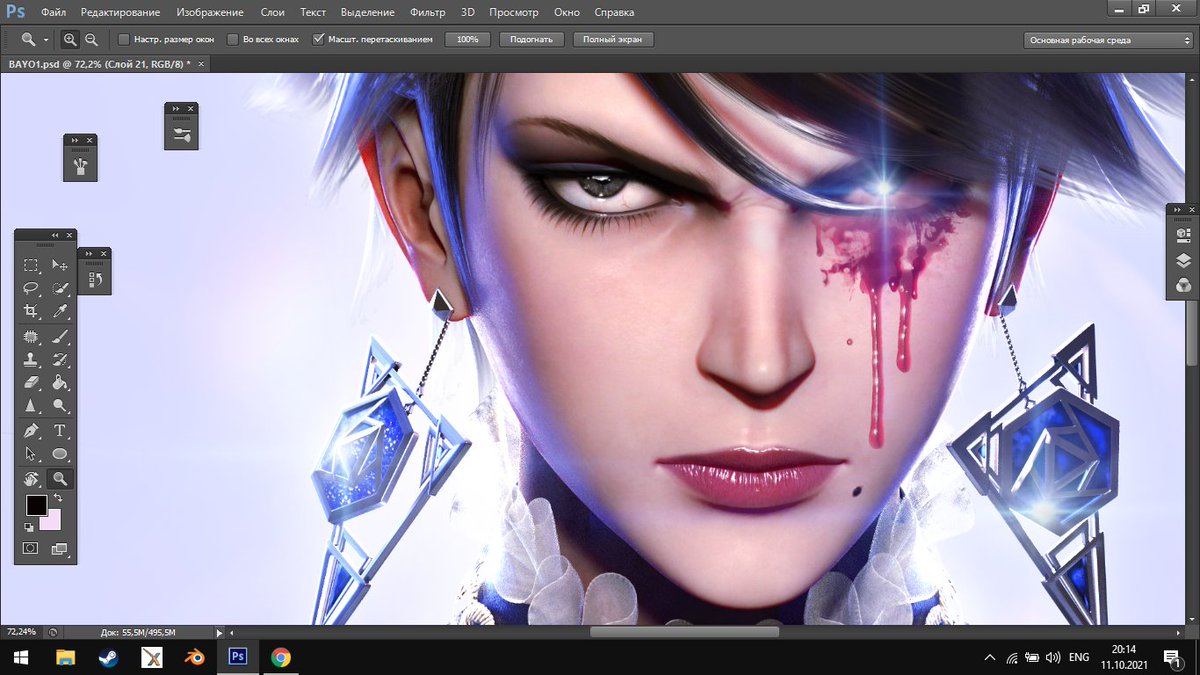
Task: Expand the History floating panel arrows
Action: tap(91, 254)
